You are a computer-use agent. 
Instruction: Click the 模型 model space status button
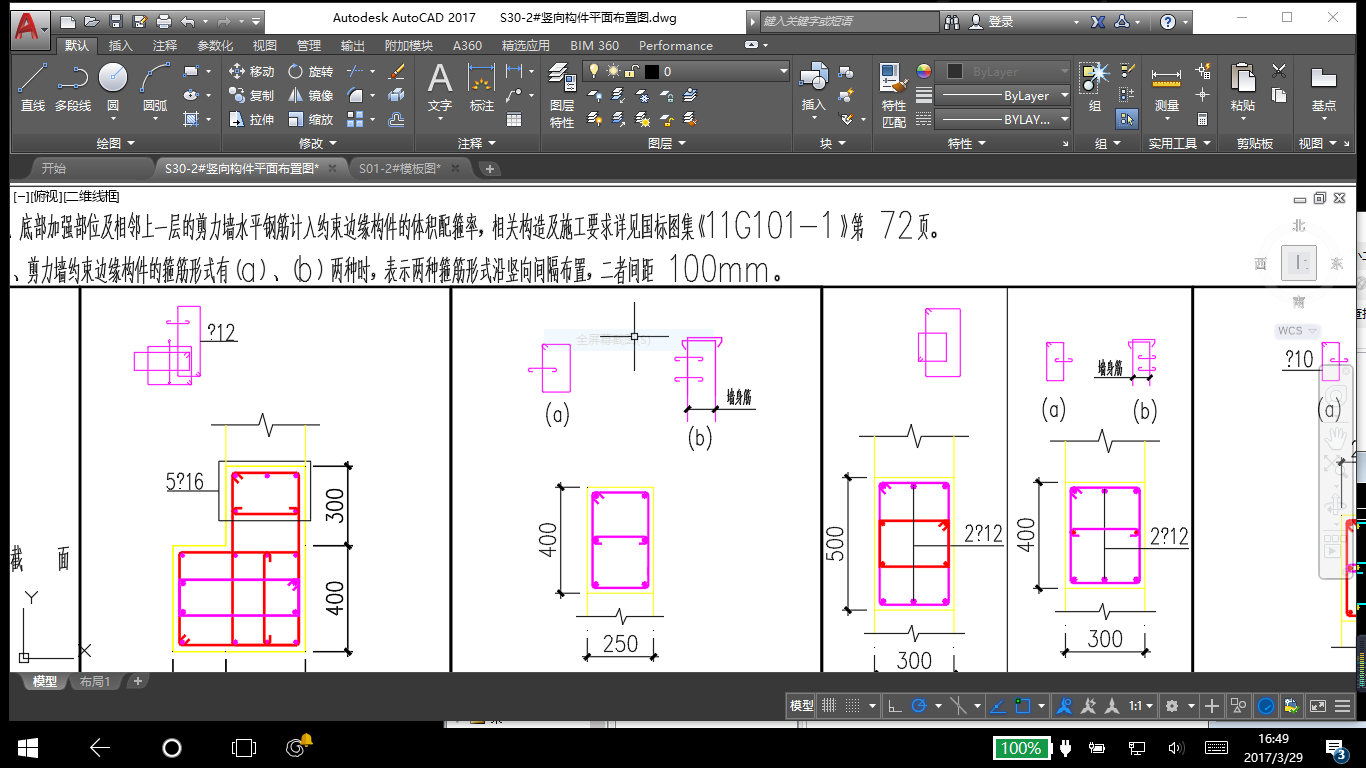[x=802, y=706]
